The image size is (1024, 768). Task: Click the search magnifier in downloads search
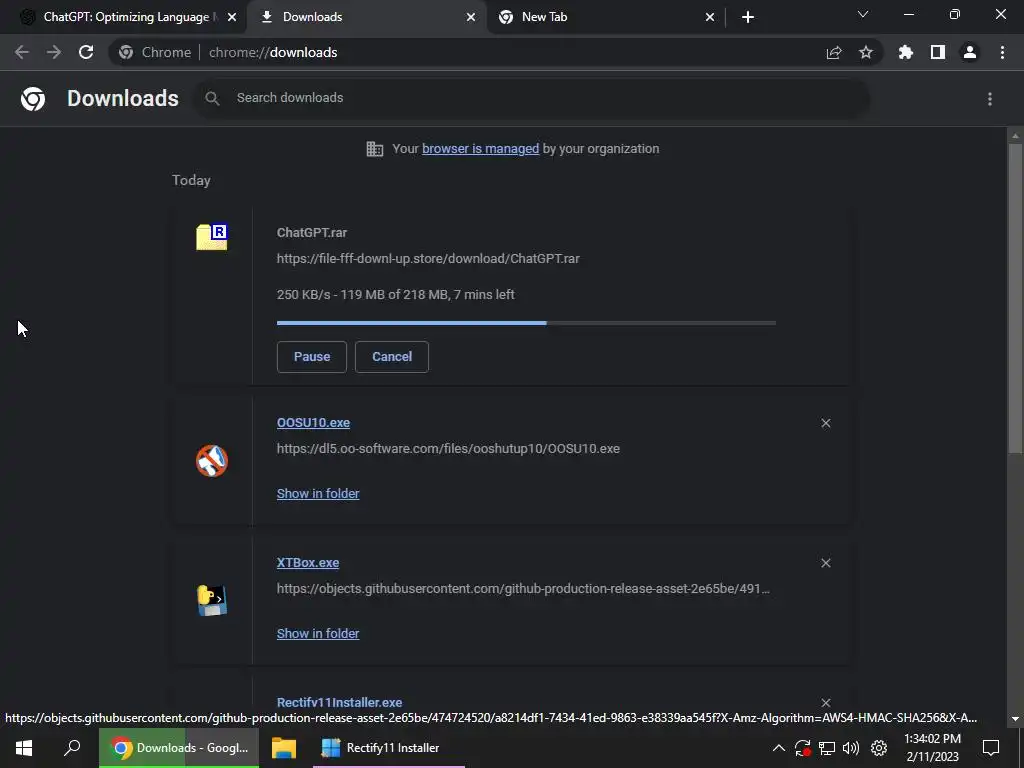point(212,99)
